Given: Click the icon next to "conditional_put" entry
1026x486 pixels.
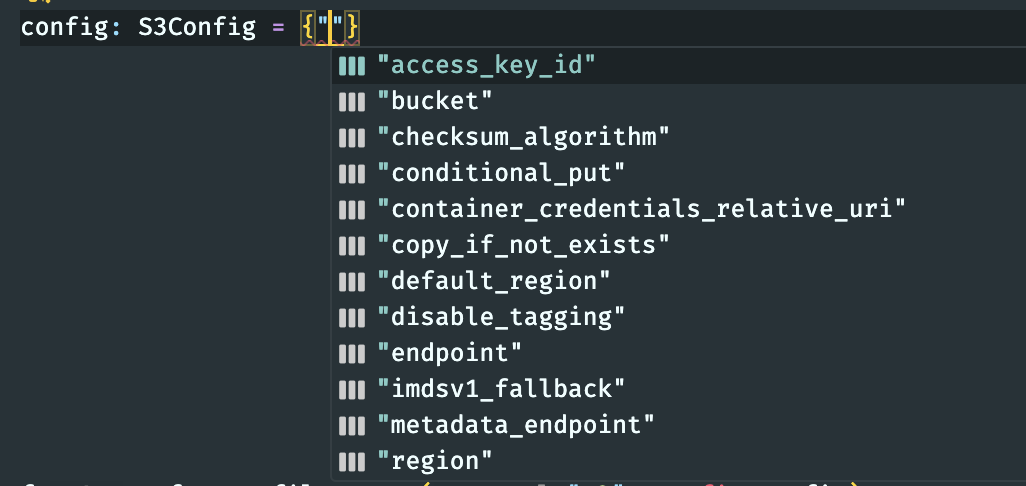Looking at the screenshot, I should click(350, 172).
